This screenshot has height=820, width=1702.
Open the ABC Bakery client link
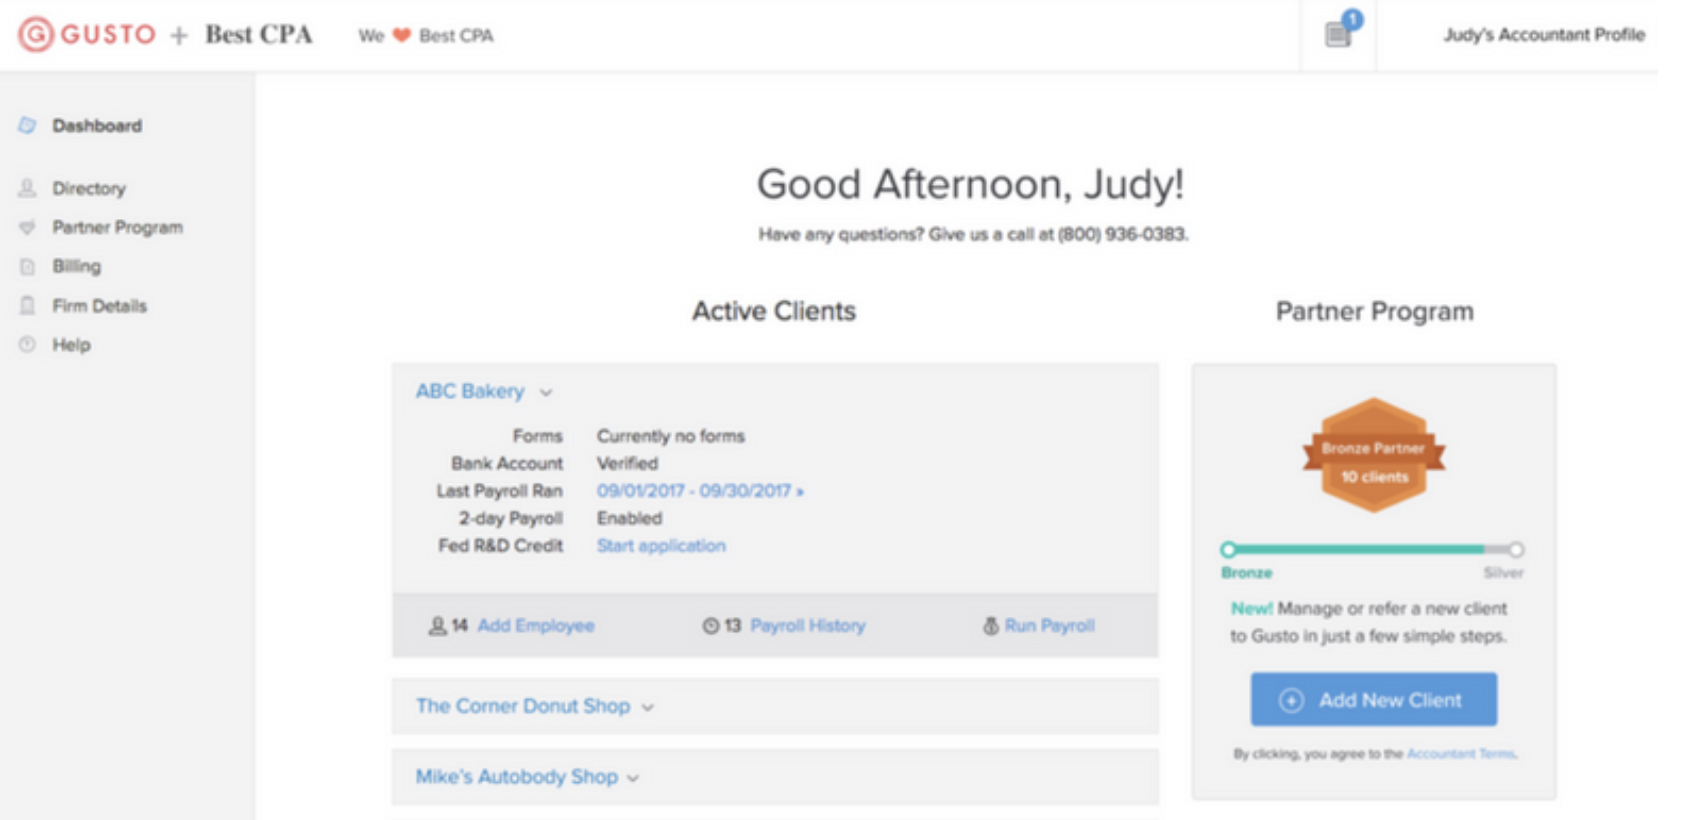[470, 391]
